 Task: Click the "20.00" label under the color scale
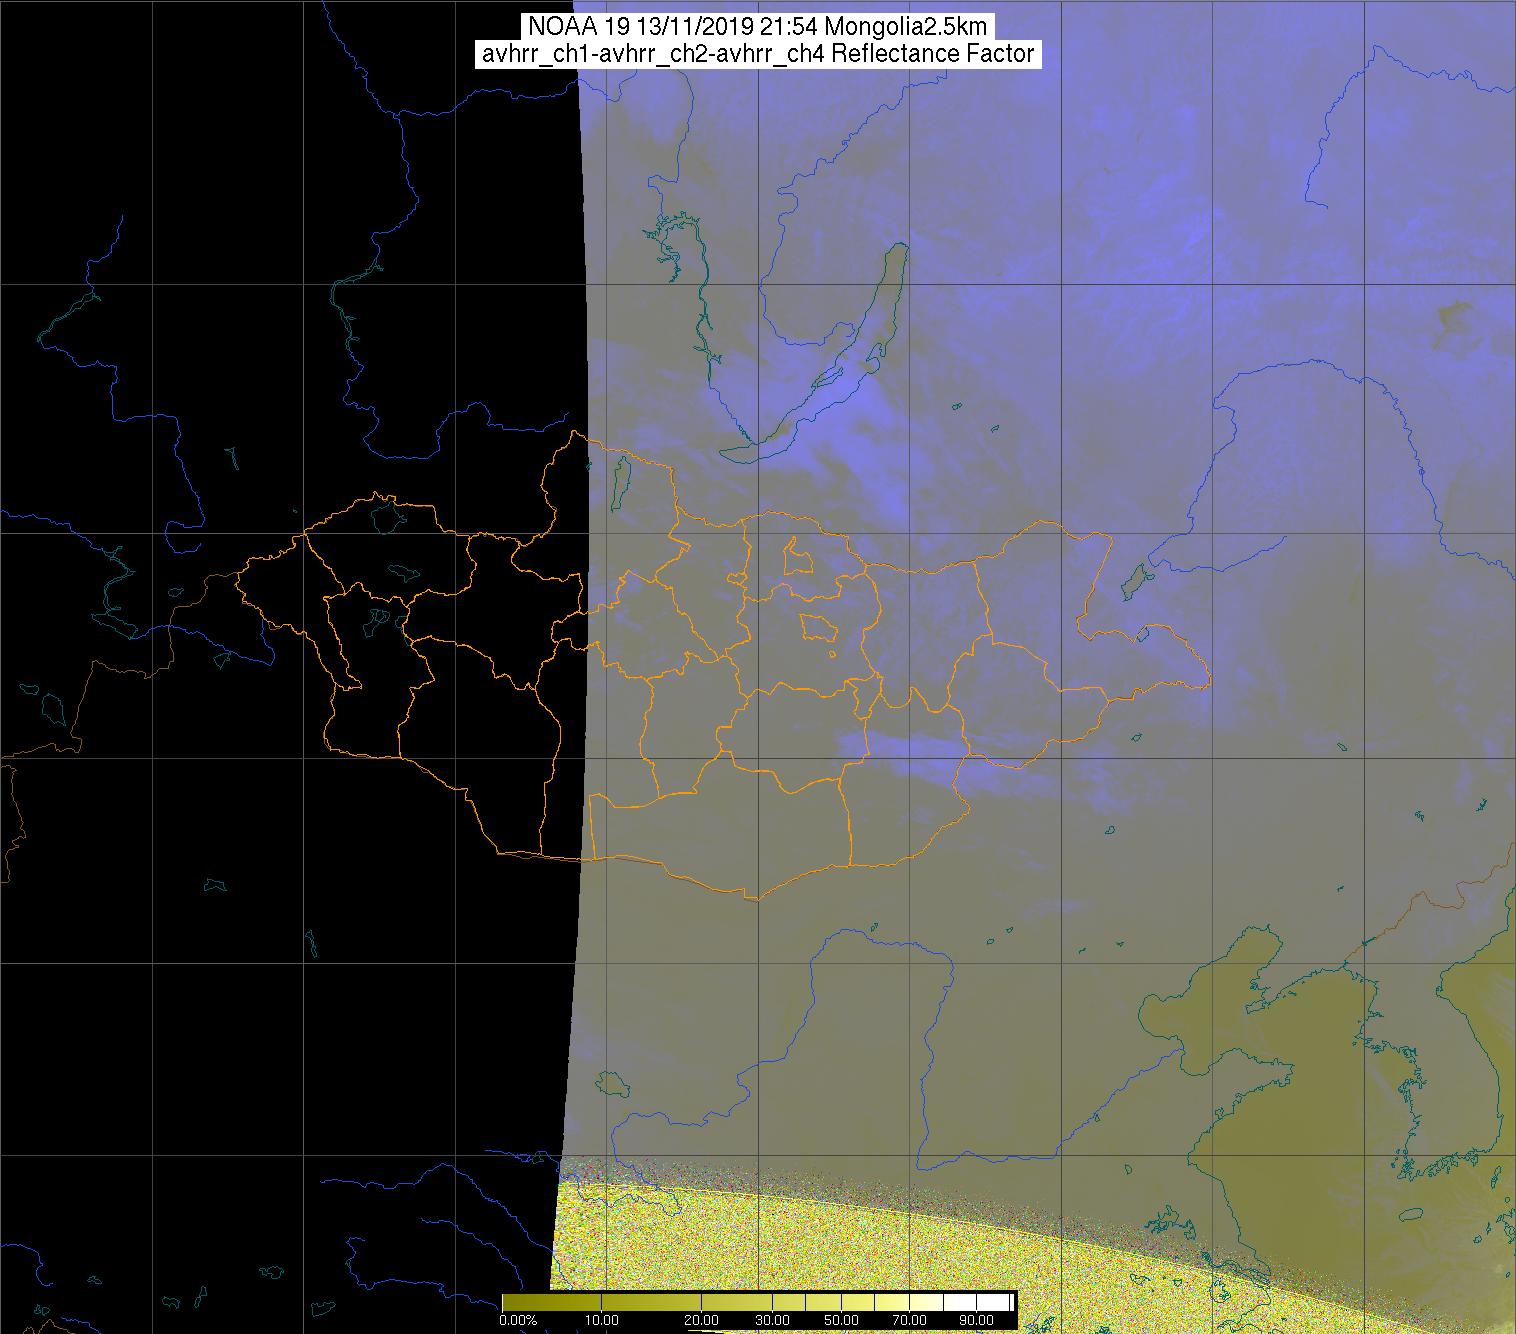[x=701, y=1320]
